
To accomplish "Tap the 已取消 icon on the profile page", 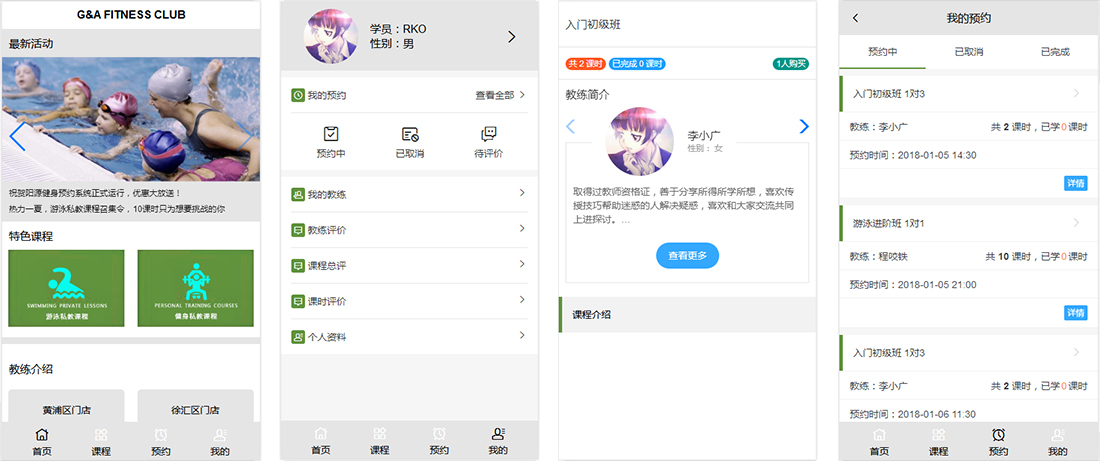I will pos(409,134).
